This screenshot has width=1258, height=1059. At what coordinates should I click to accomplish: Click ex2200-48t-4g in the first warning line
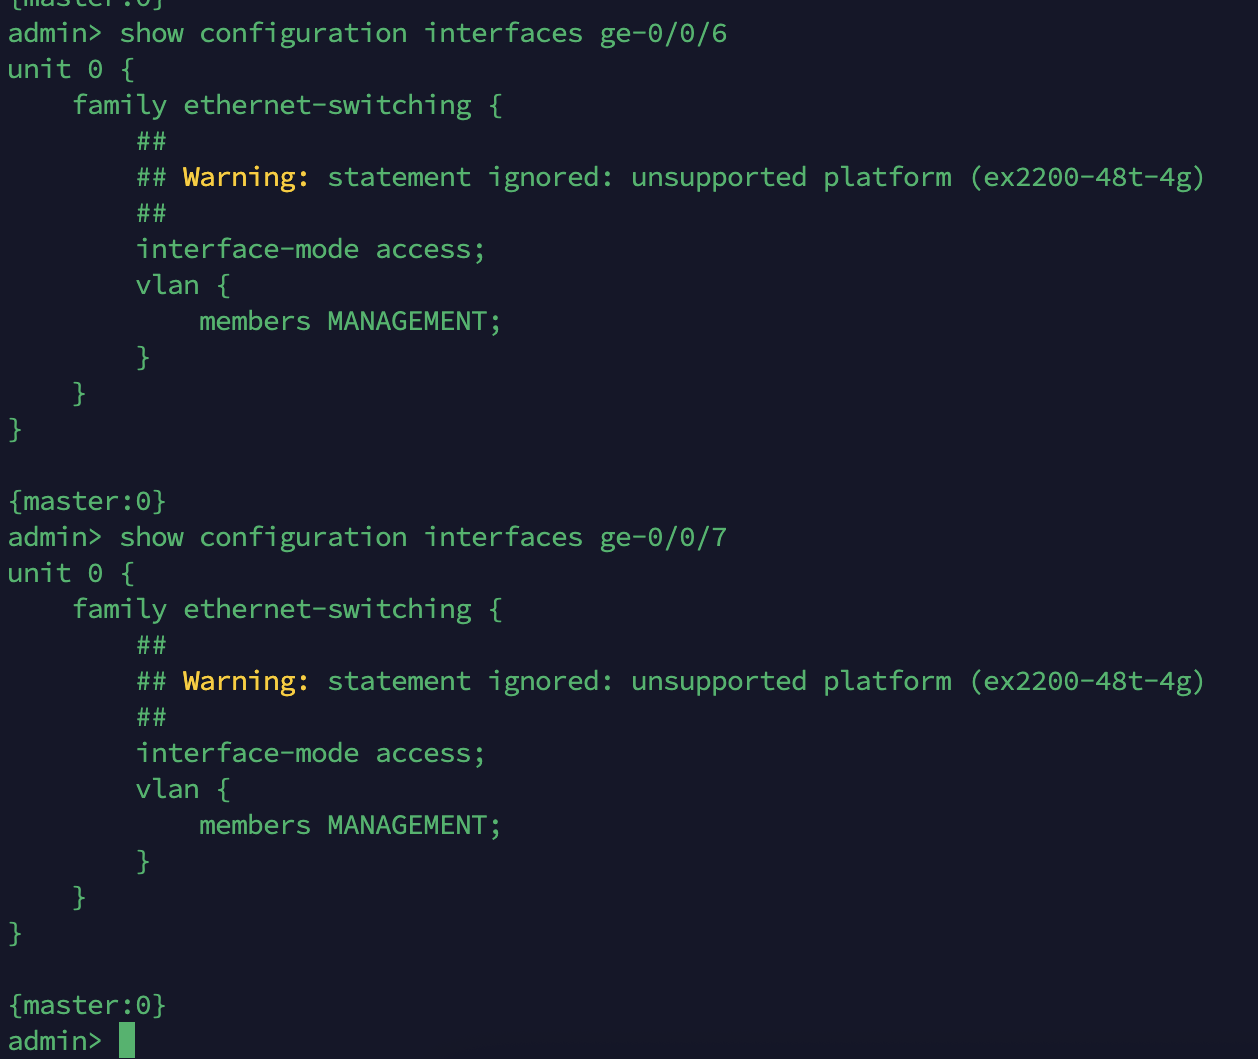click(x=1087, y=177)
